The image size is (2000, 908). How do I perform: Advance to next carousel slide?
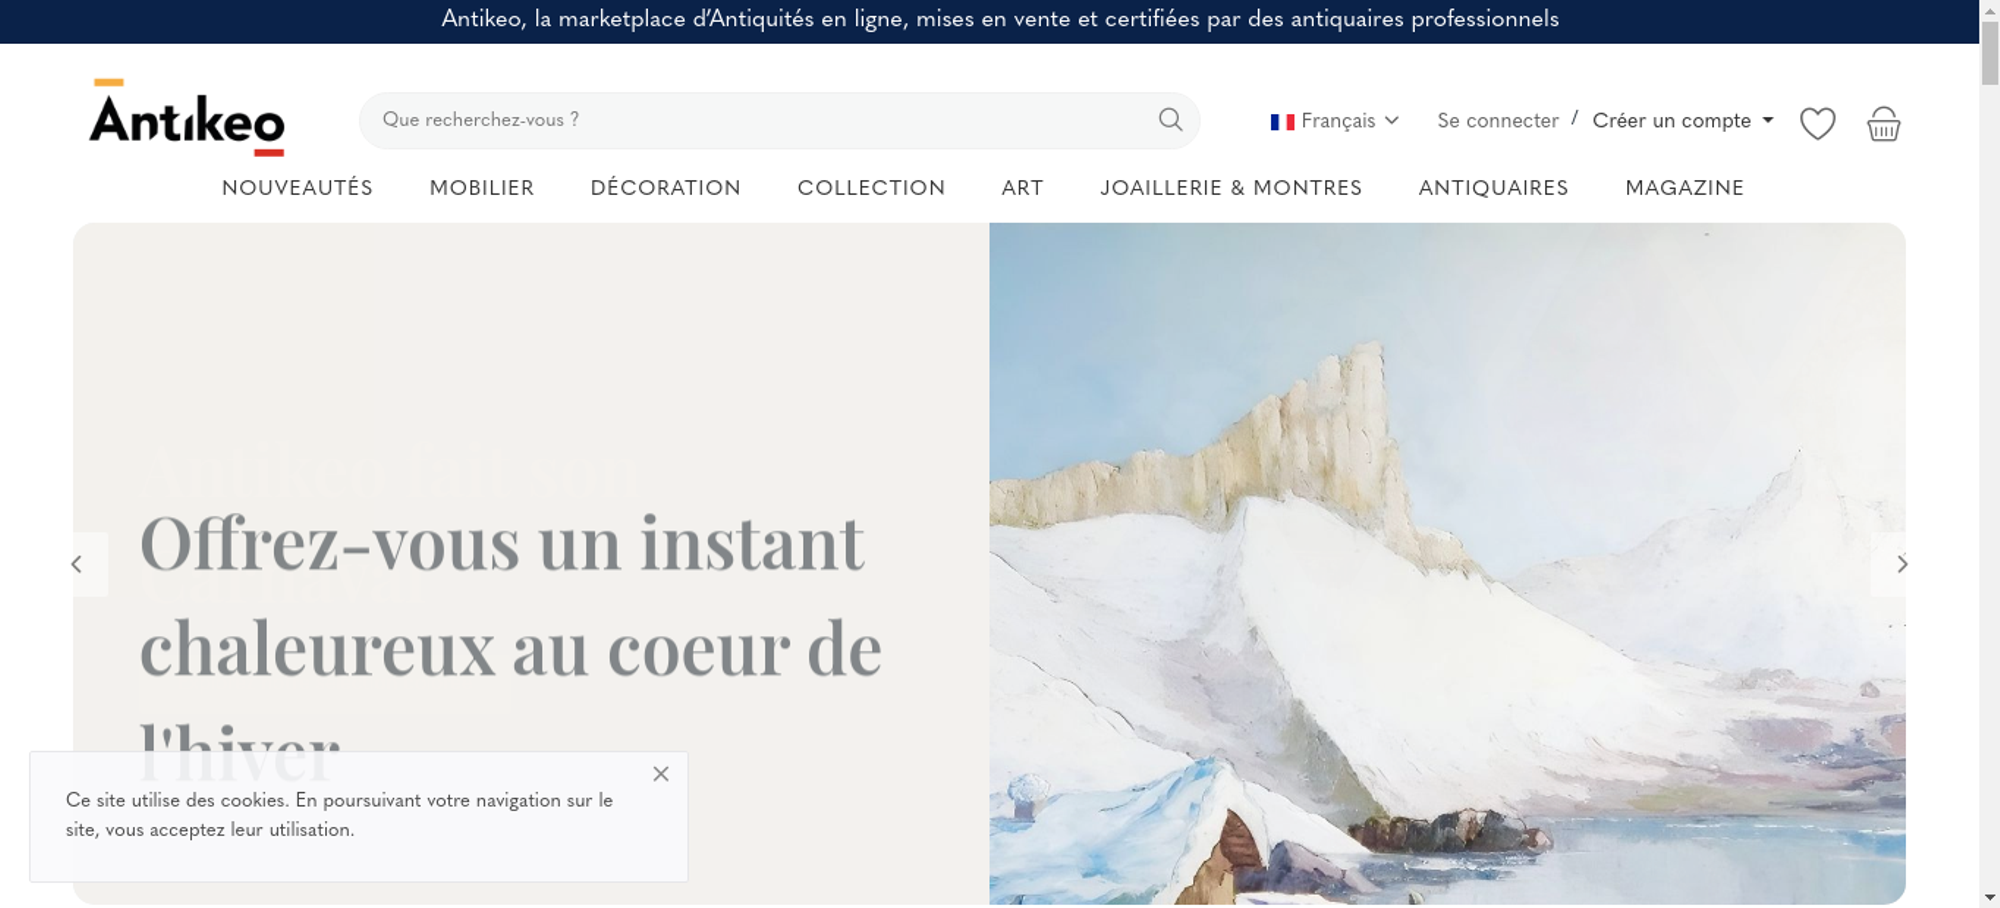tap(1901, 564)
